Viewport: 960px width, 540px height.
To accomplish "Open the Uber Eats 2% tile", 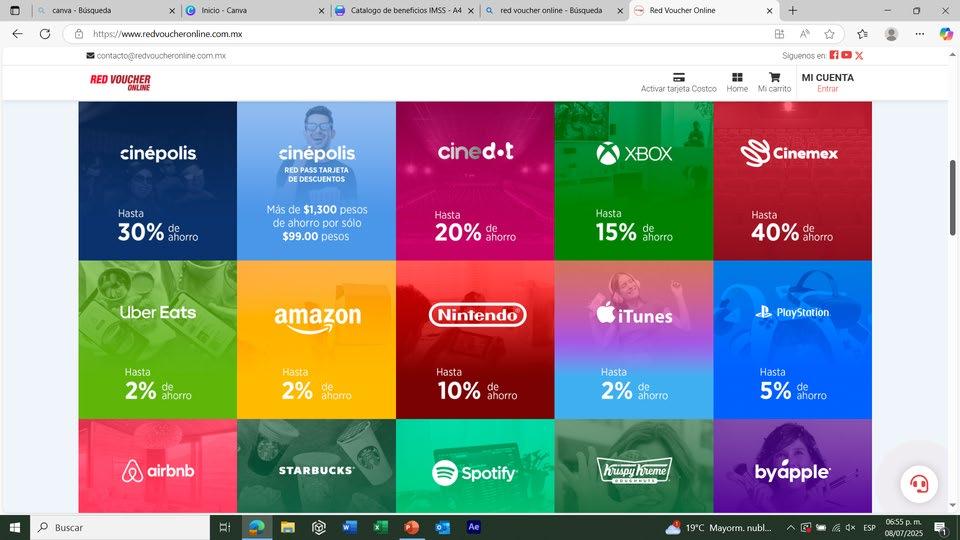I will [157, 340].
